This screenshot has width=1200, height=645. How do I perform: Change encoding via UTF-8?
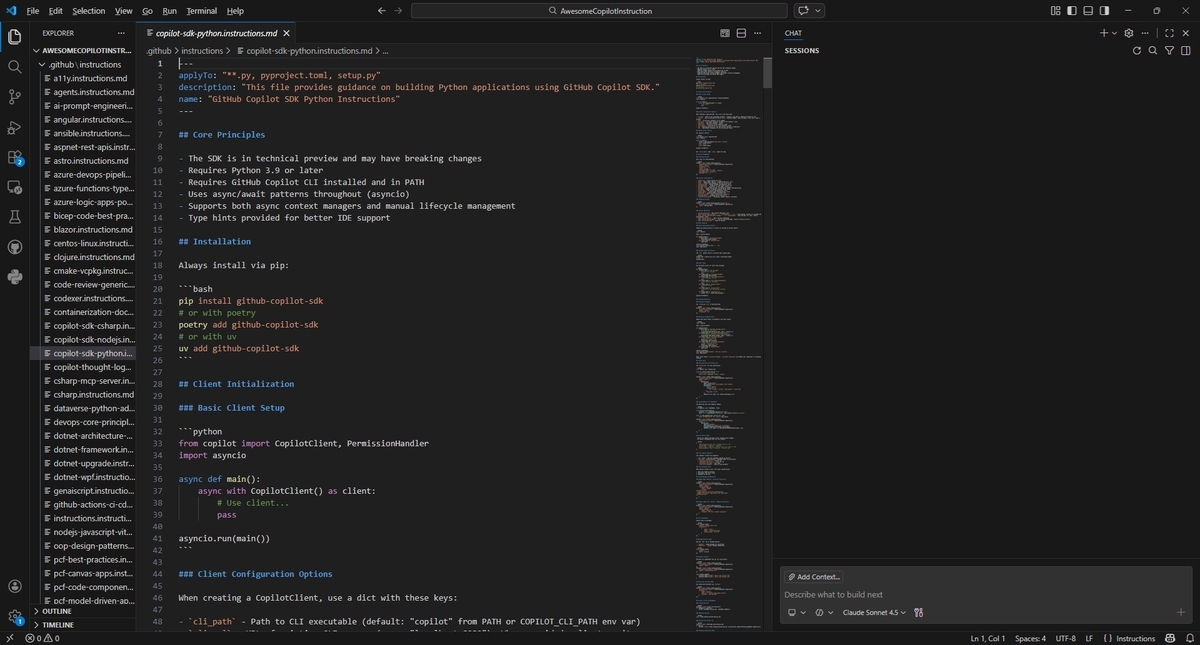point(1064,638)
